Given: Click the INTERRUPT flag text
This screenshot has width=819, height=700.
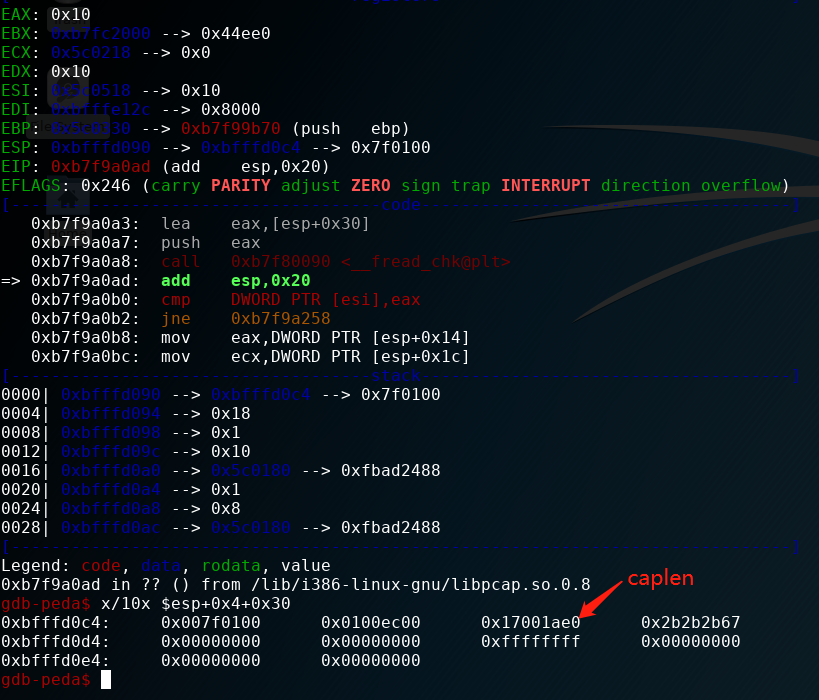Looking at the screenshot, I should [x=546, y=185].
